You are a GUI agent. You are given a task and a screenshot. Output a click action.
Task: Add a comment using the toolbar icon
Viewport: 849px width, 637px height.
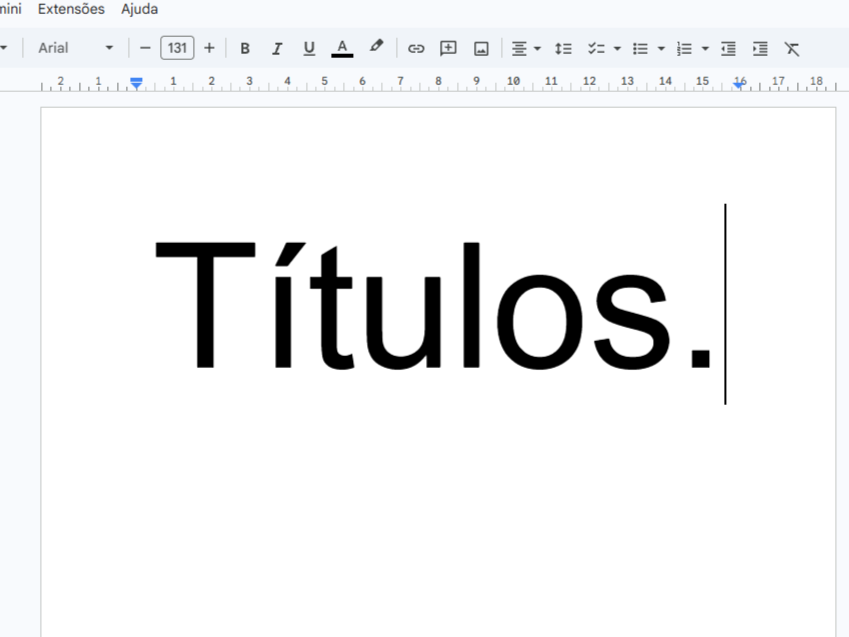point(448,49)
